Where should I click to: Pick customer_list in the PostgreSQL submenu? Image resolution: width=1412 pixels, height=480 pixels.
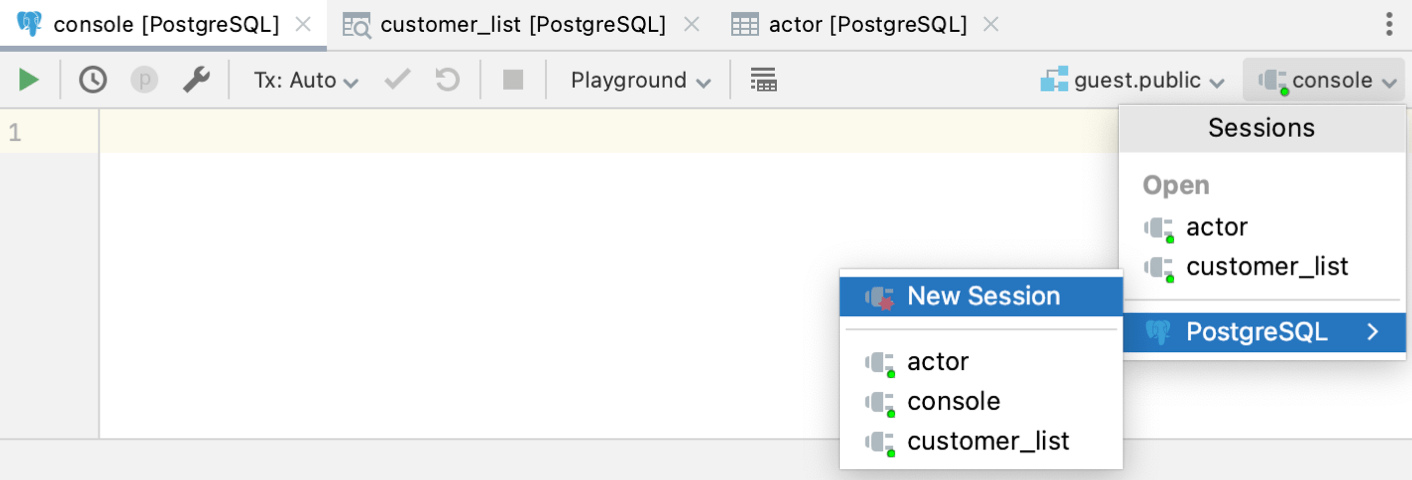(x=987, y=441)
